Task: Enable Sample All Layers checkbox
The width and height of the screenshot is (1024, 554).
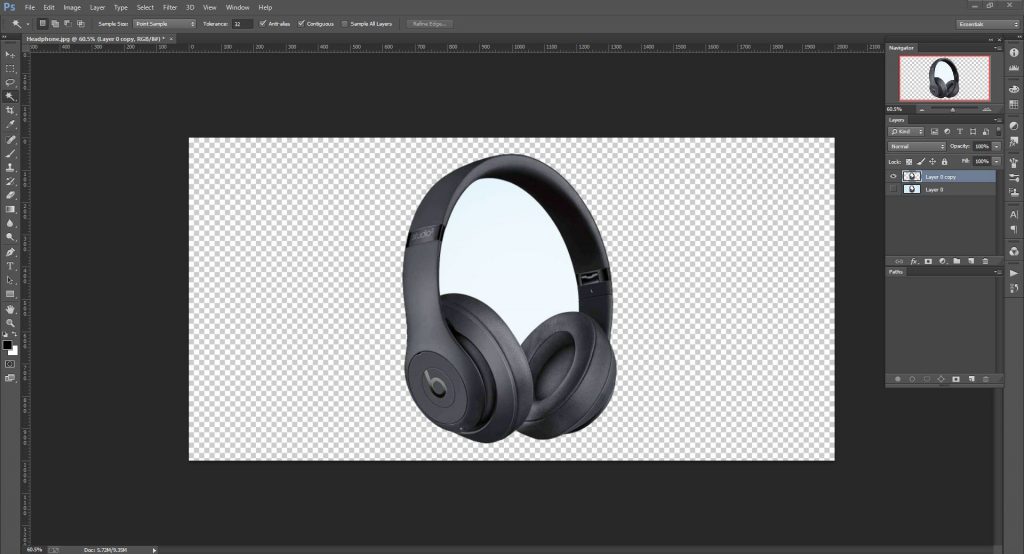Action: pyautogui.click(x=345, y=24)
